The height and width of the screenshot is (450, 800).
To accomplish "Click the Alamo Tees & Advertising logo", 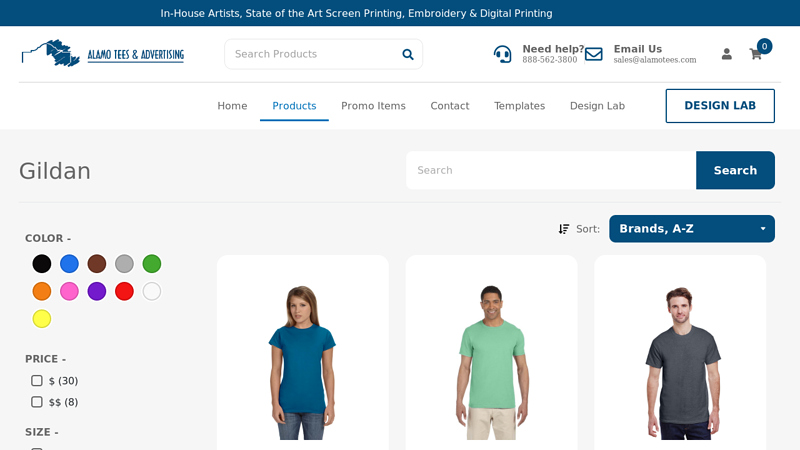I will pos(103,54).
